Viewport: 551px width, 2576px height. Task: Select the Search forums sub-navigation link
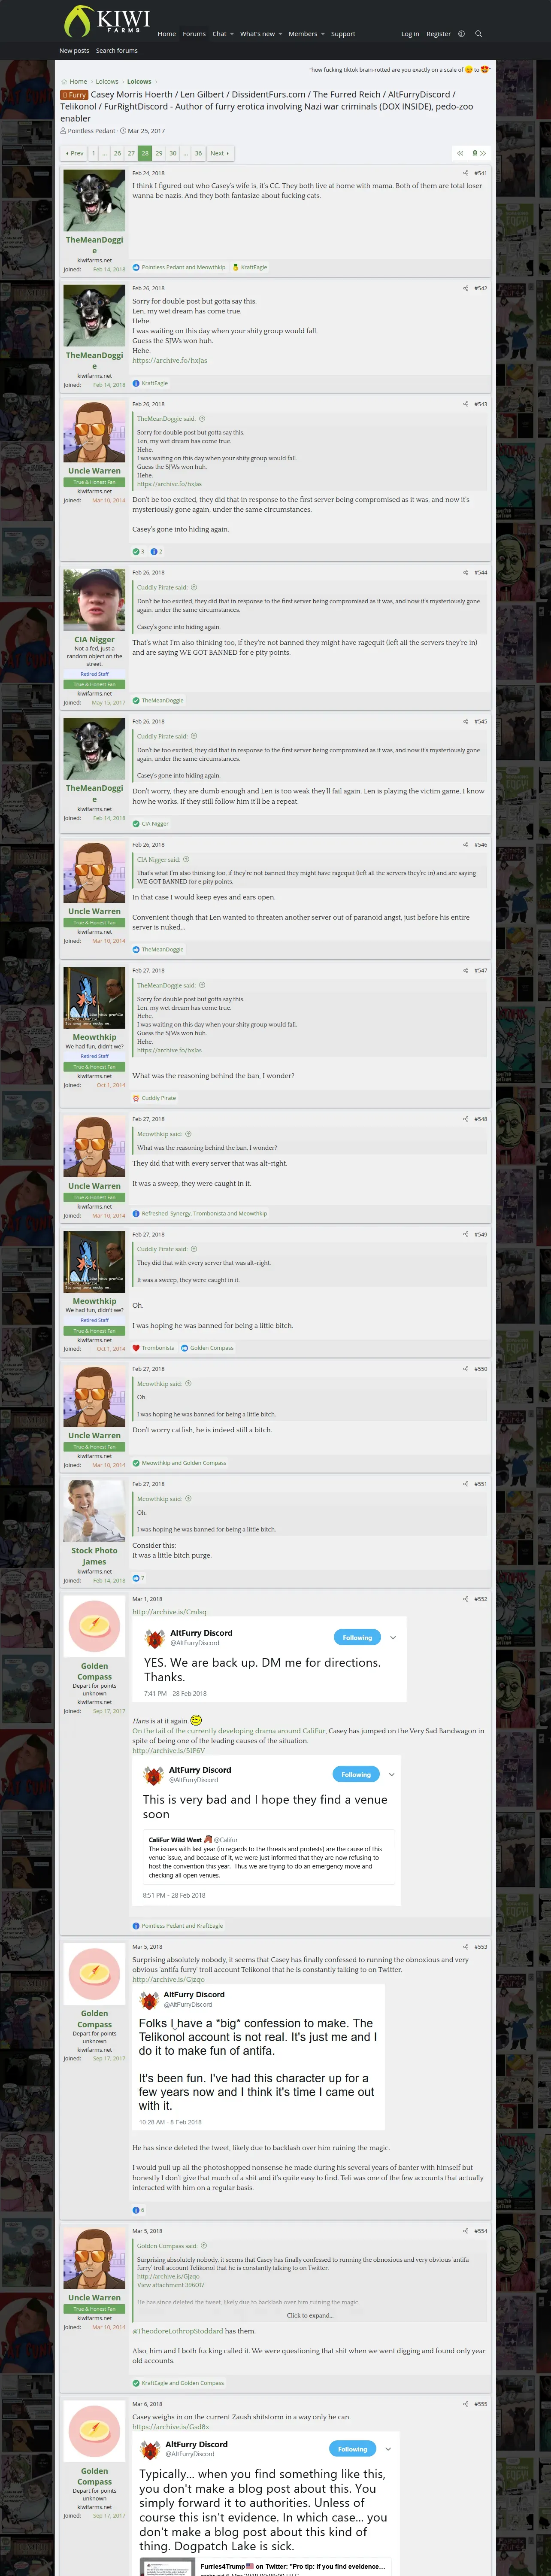point(117,50)
